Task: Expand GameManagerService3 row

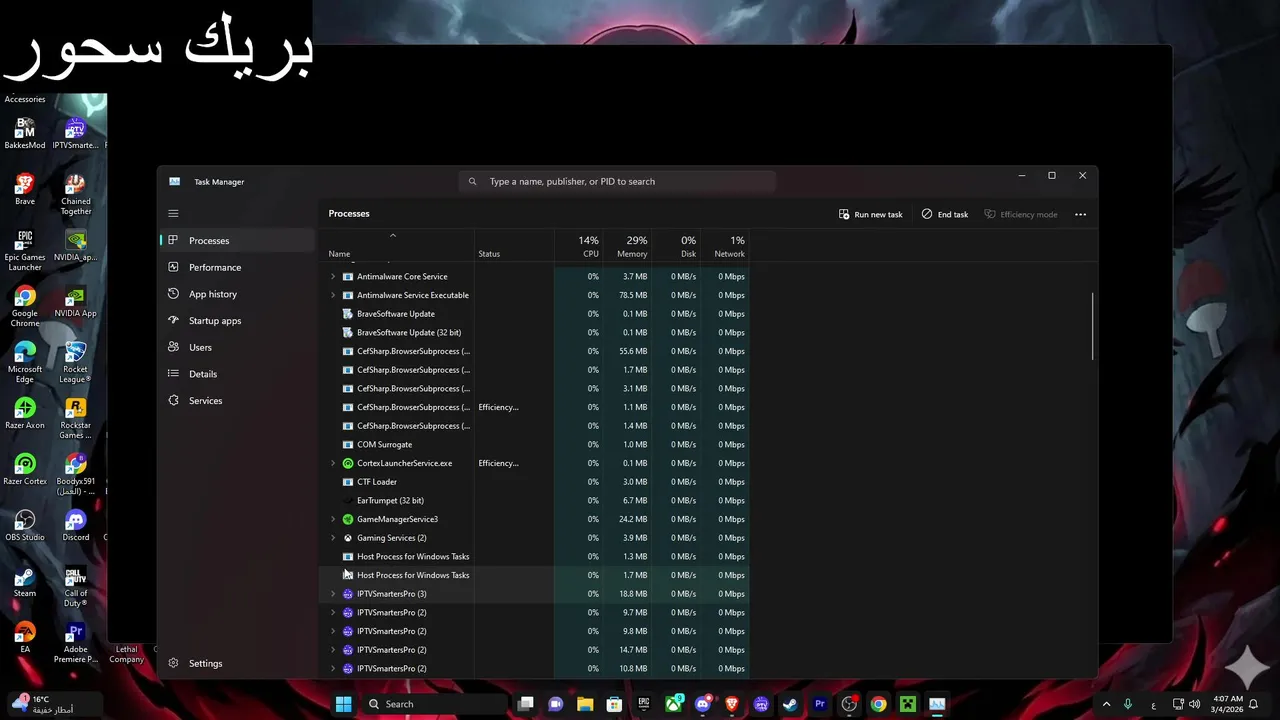Action: [x=333, y=519]
